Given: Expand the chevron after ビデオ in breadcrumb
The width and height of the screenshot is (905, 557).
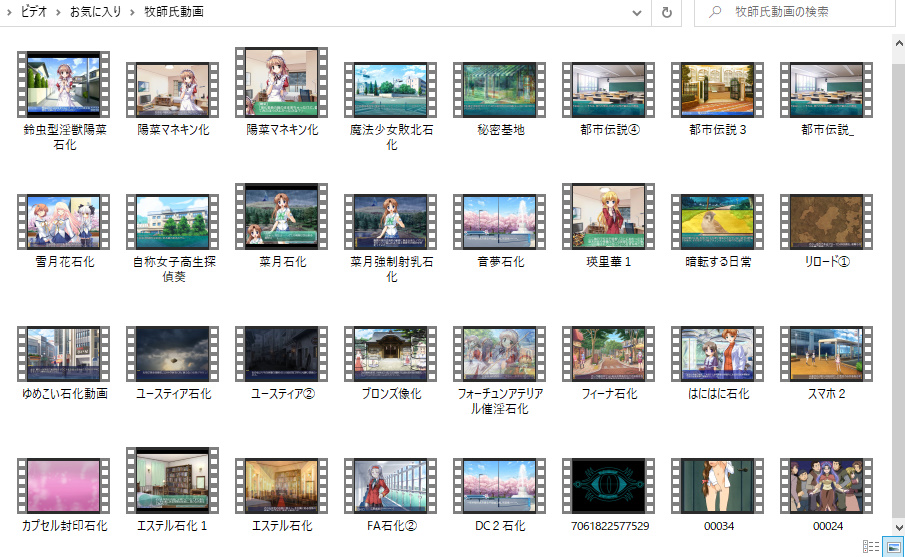Looking at the screenshot, I should tap(58, 13).
